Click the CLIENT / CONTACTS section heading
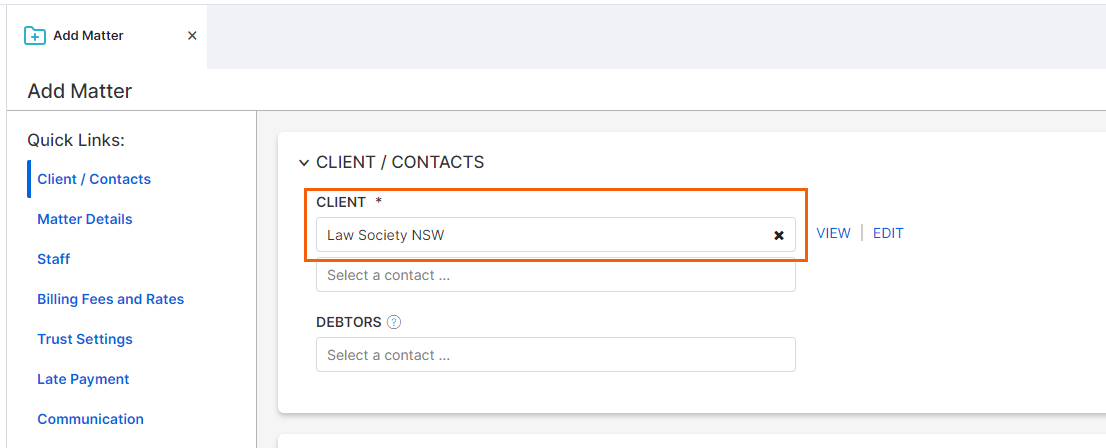This screenshot has width=1106, height=448. (400, 162)
